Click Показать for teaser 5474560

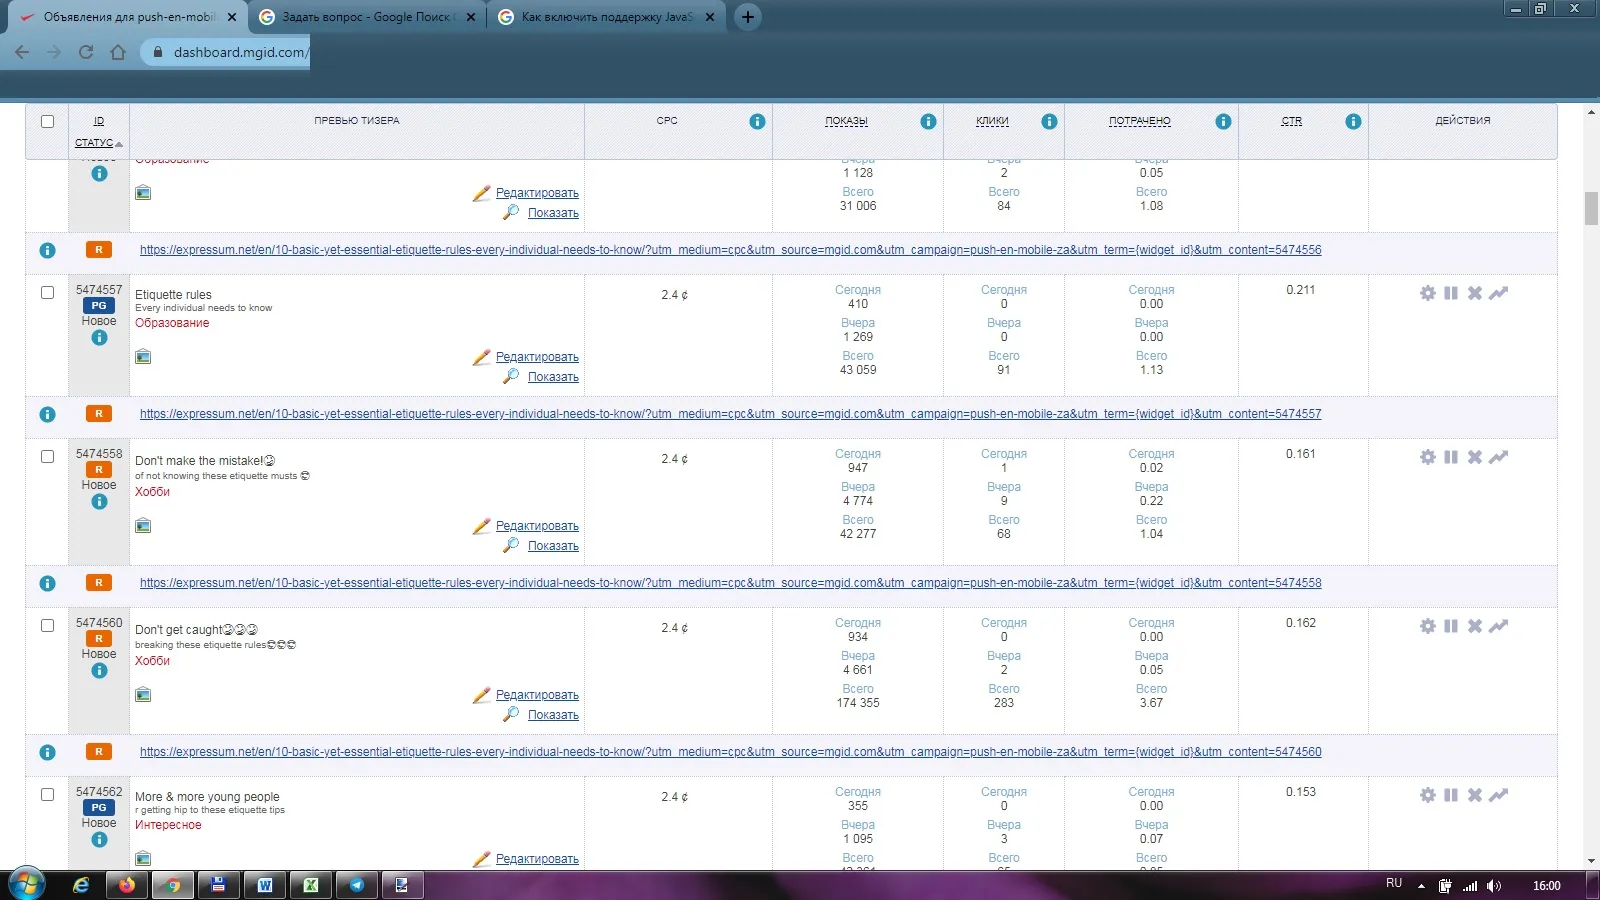pyautogui.click(x=553, y=715)
